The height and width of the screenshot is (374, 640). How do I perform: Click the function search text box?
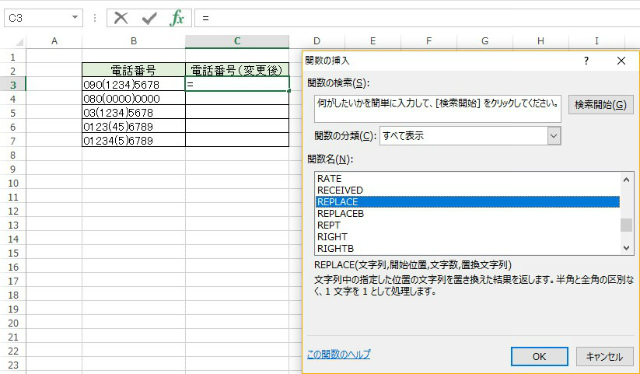pyautogui.click(x=438, y=109)
